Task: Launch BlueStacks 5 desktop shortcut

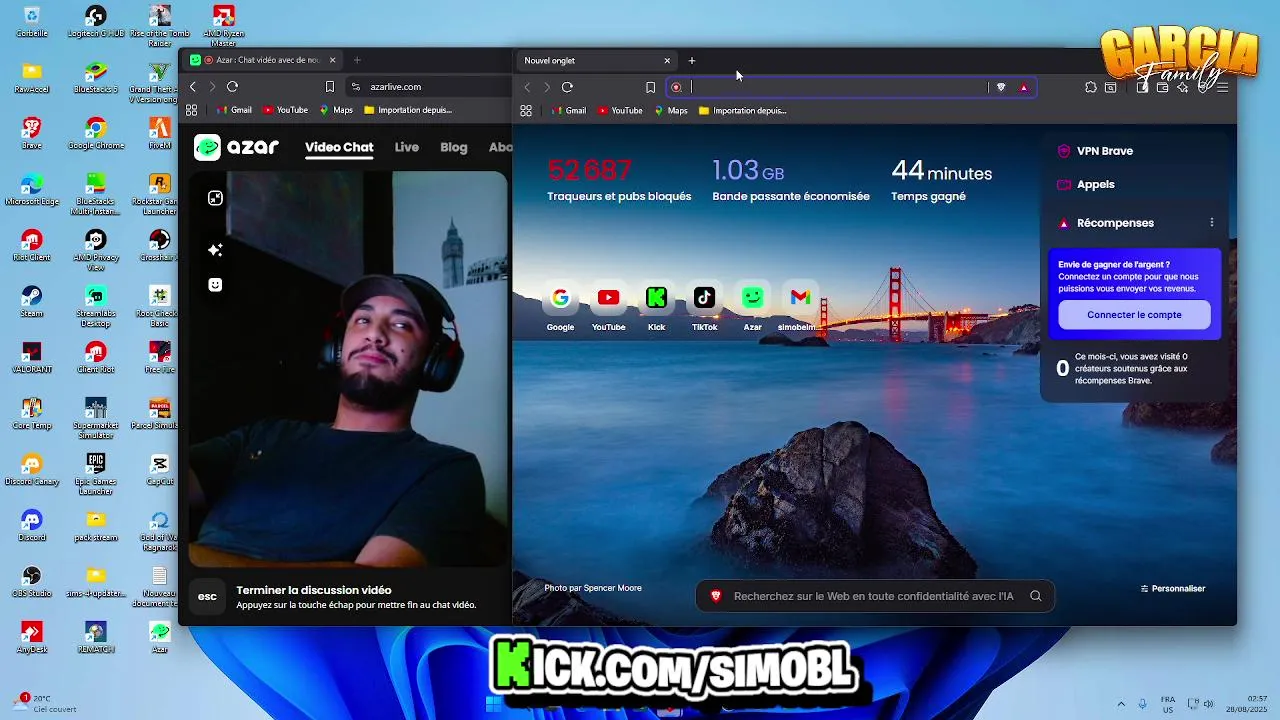Action: (x=95, y=77)
